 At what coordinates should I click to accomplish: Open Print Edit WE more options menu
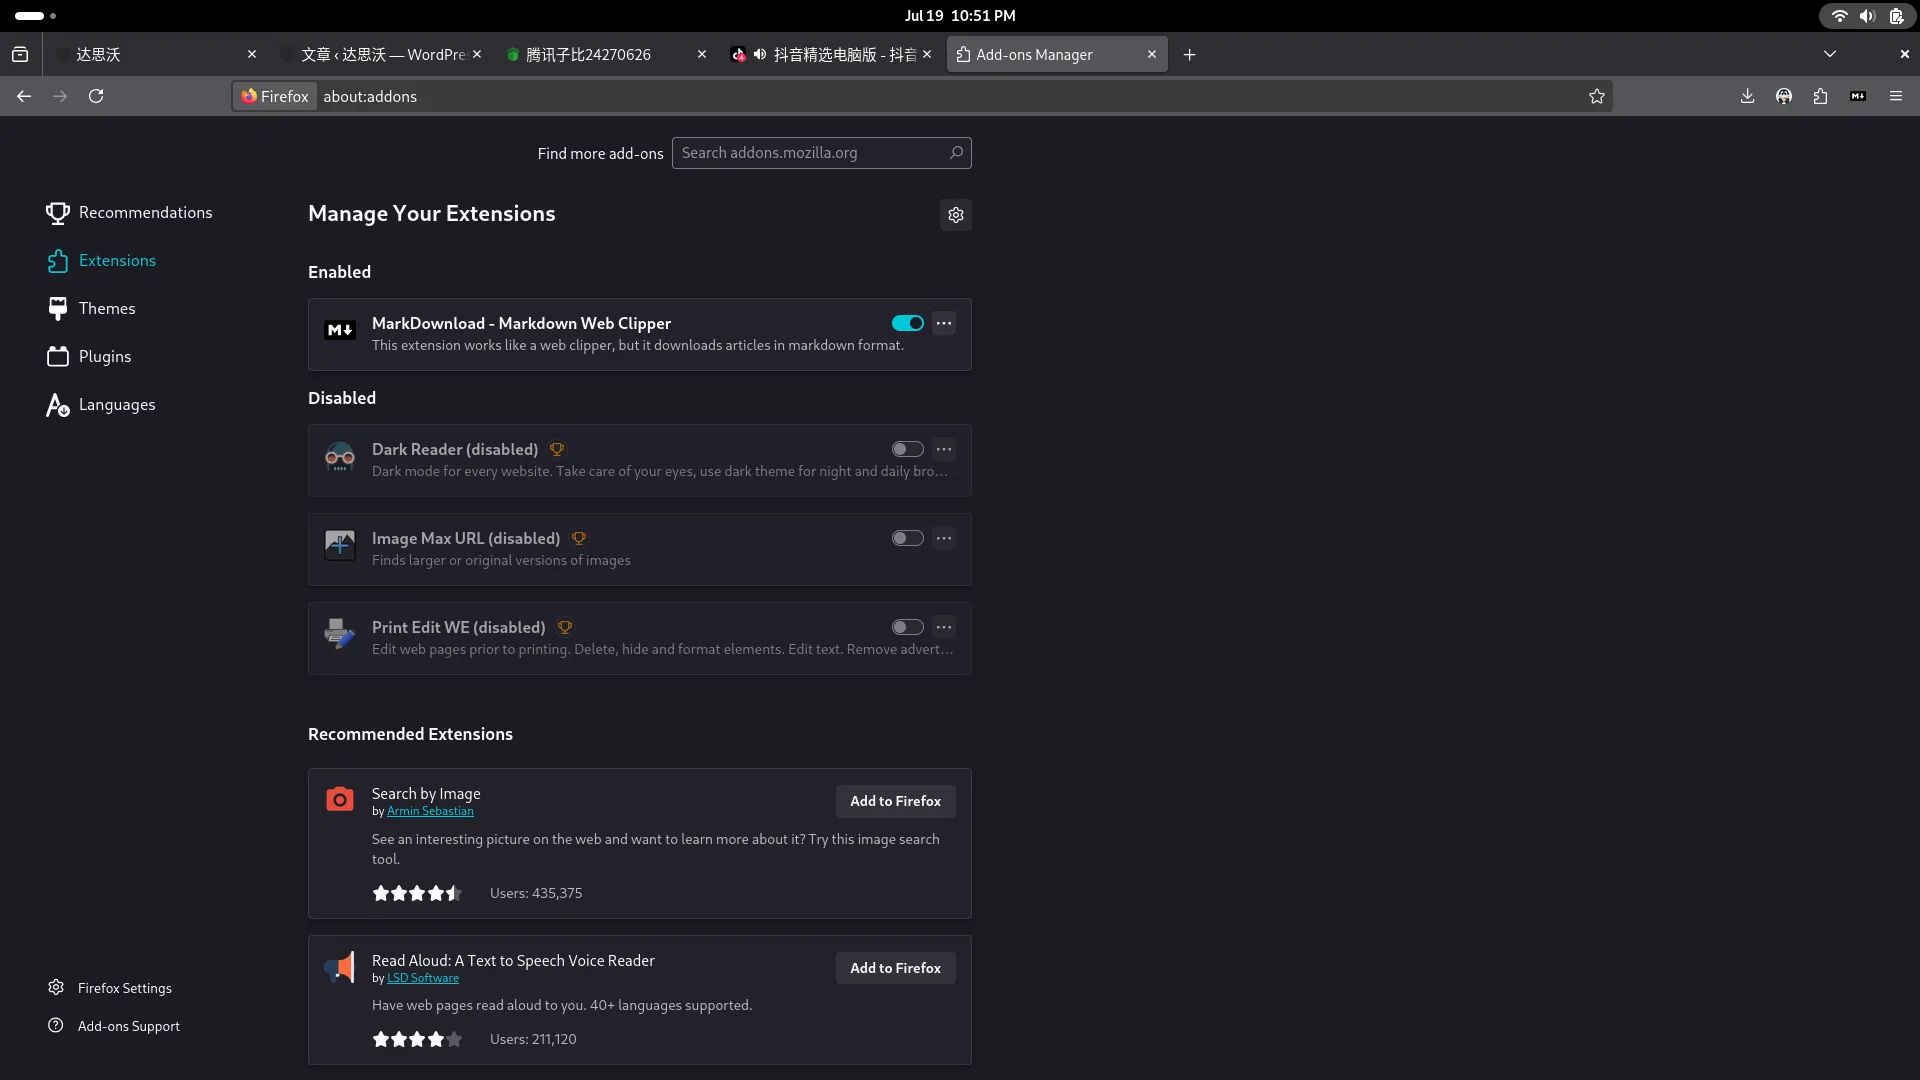point(944,627)
